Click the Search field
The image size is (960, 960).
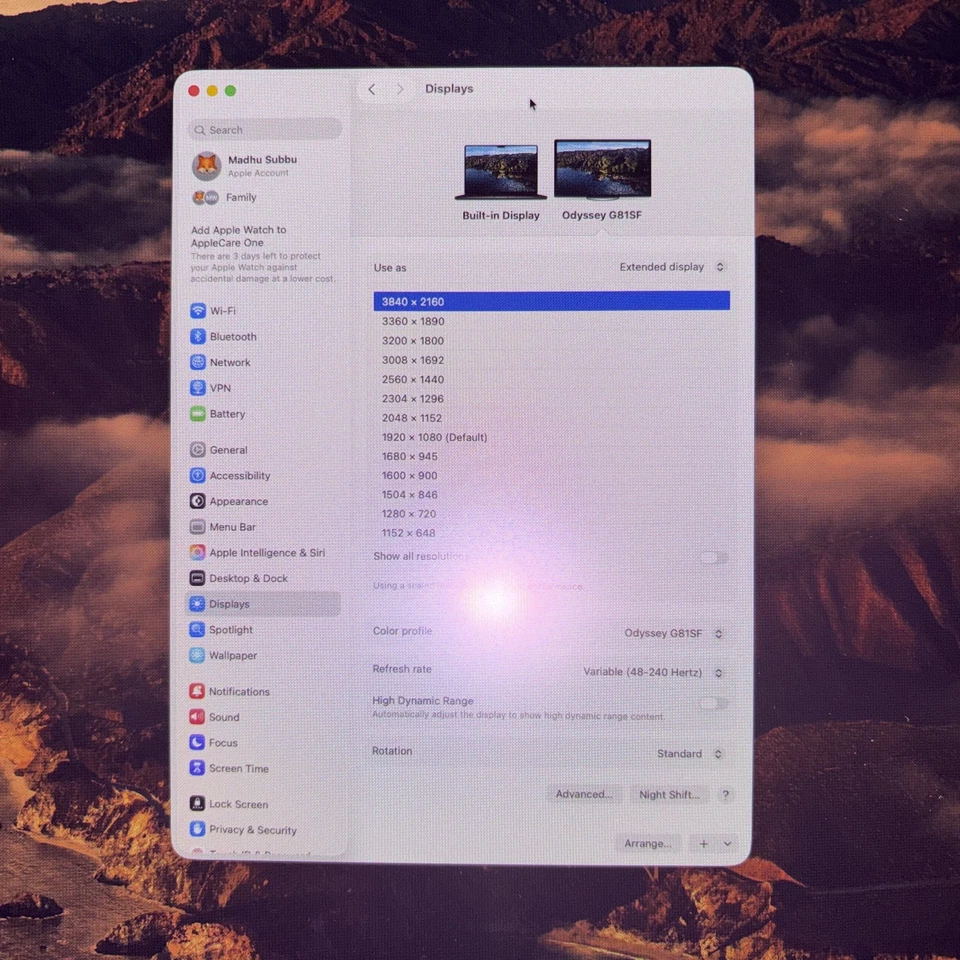264,130
